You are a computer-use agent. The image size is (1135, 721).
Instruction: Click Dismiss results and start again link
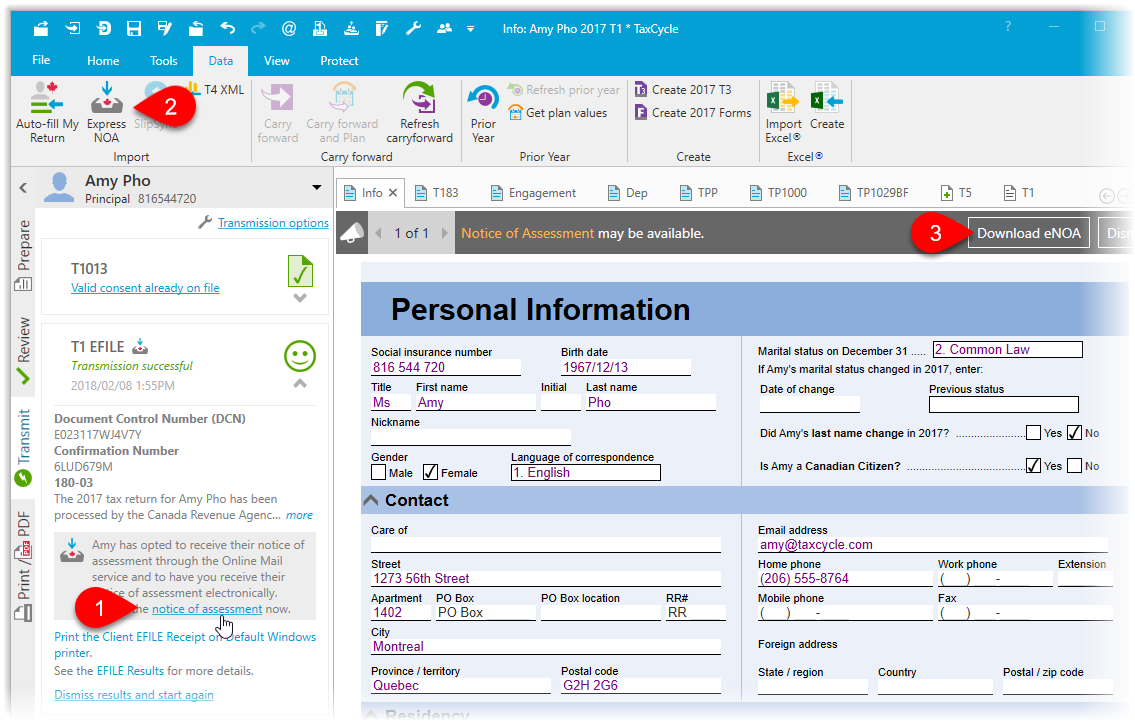(134, 695)
